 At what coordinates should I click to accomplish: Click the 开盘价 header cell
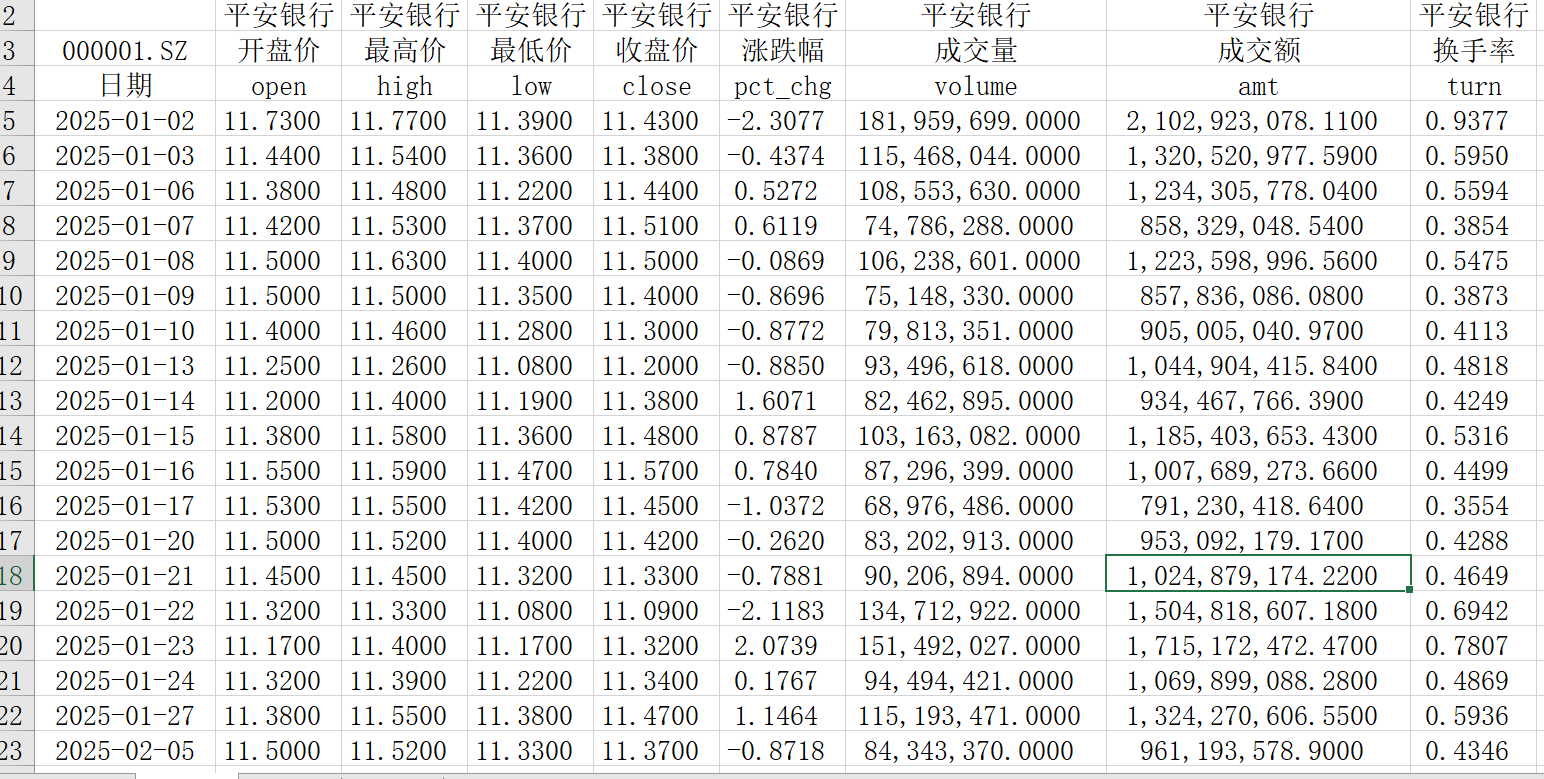pos(278,50)
